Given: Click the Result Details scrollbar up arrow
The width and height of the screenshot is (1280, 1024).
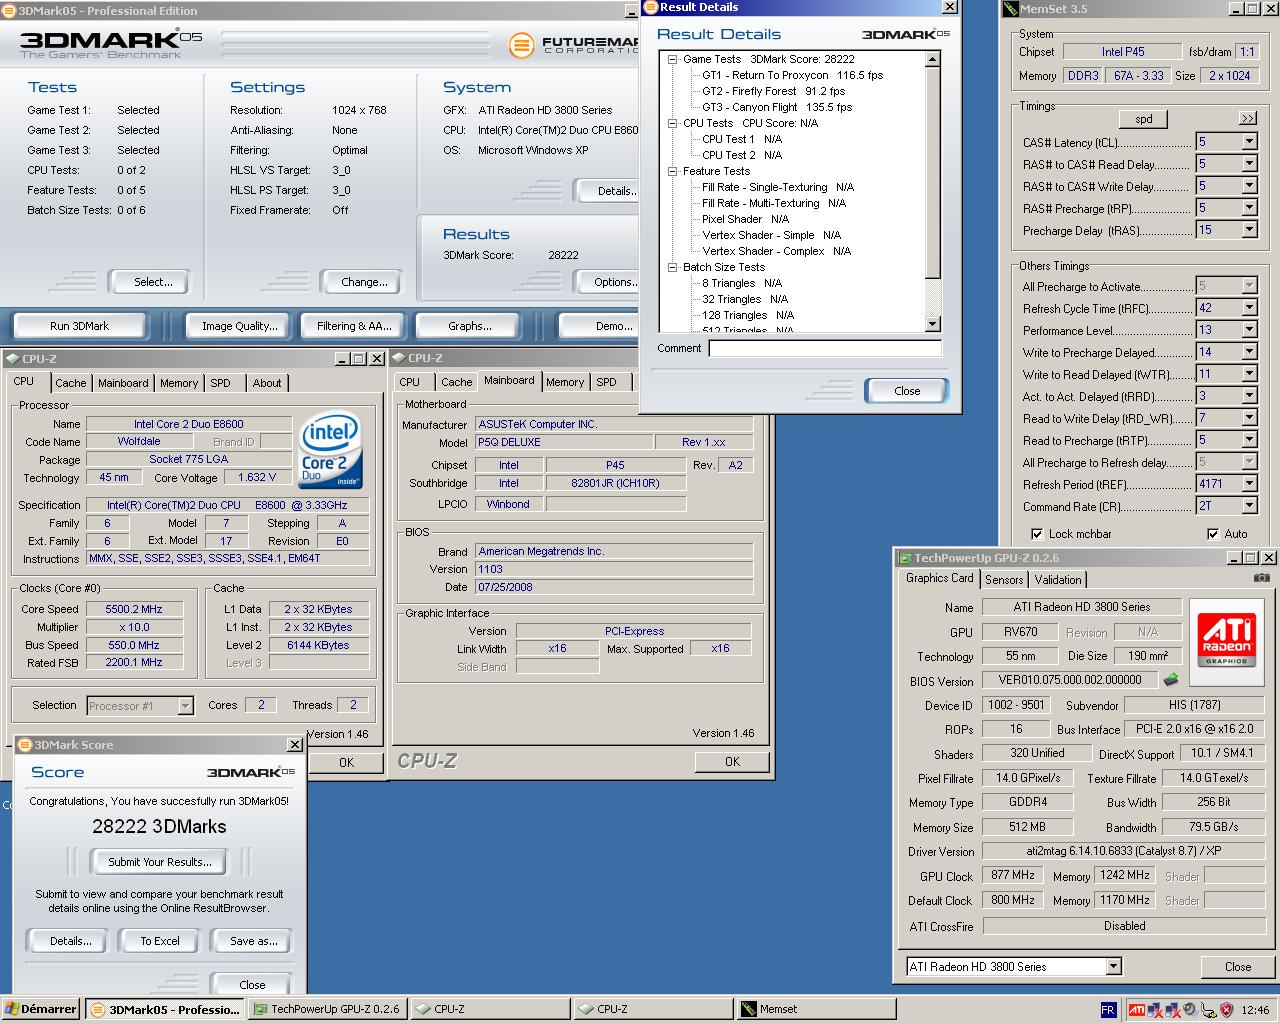Looking at the screenshot, I should tap(933, 59).
